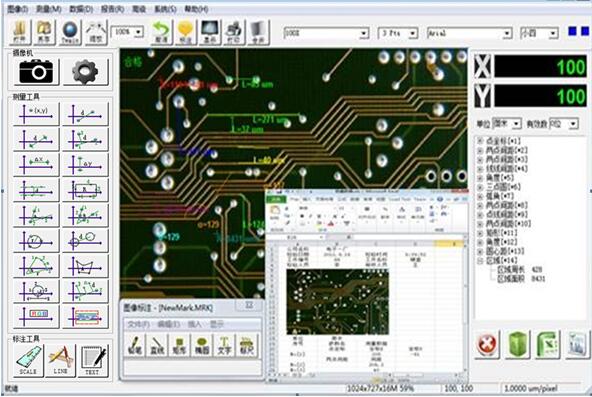Choose the circle measurement tool
592x397 pixels.
[x=36, y=241]
